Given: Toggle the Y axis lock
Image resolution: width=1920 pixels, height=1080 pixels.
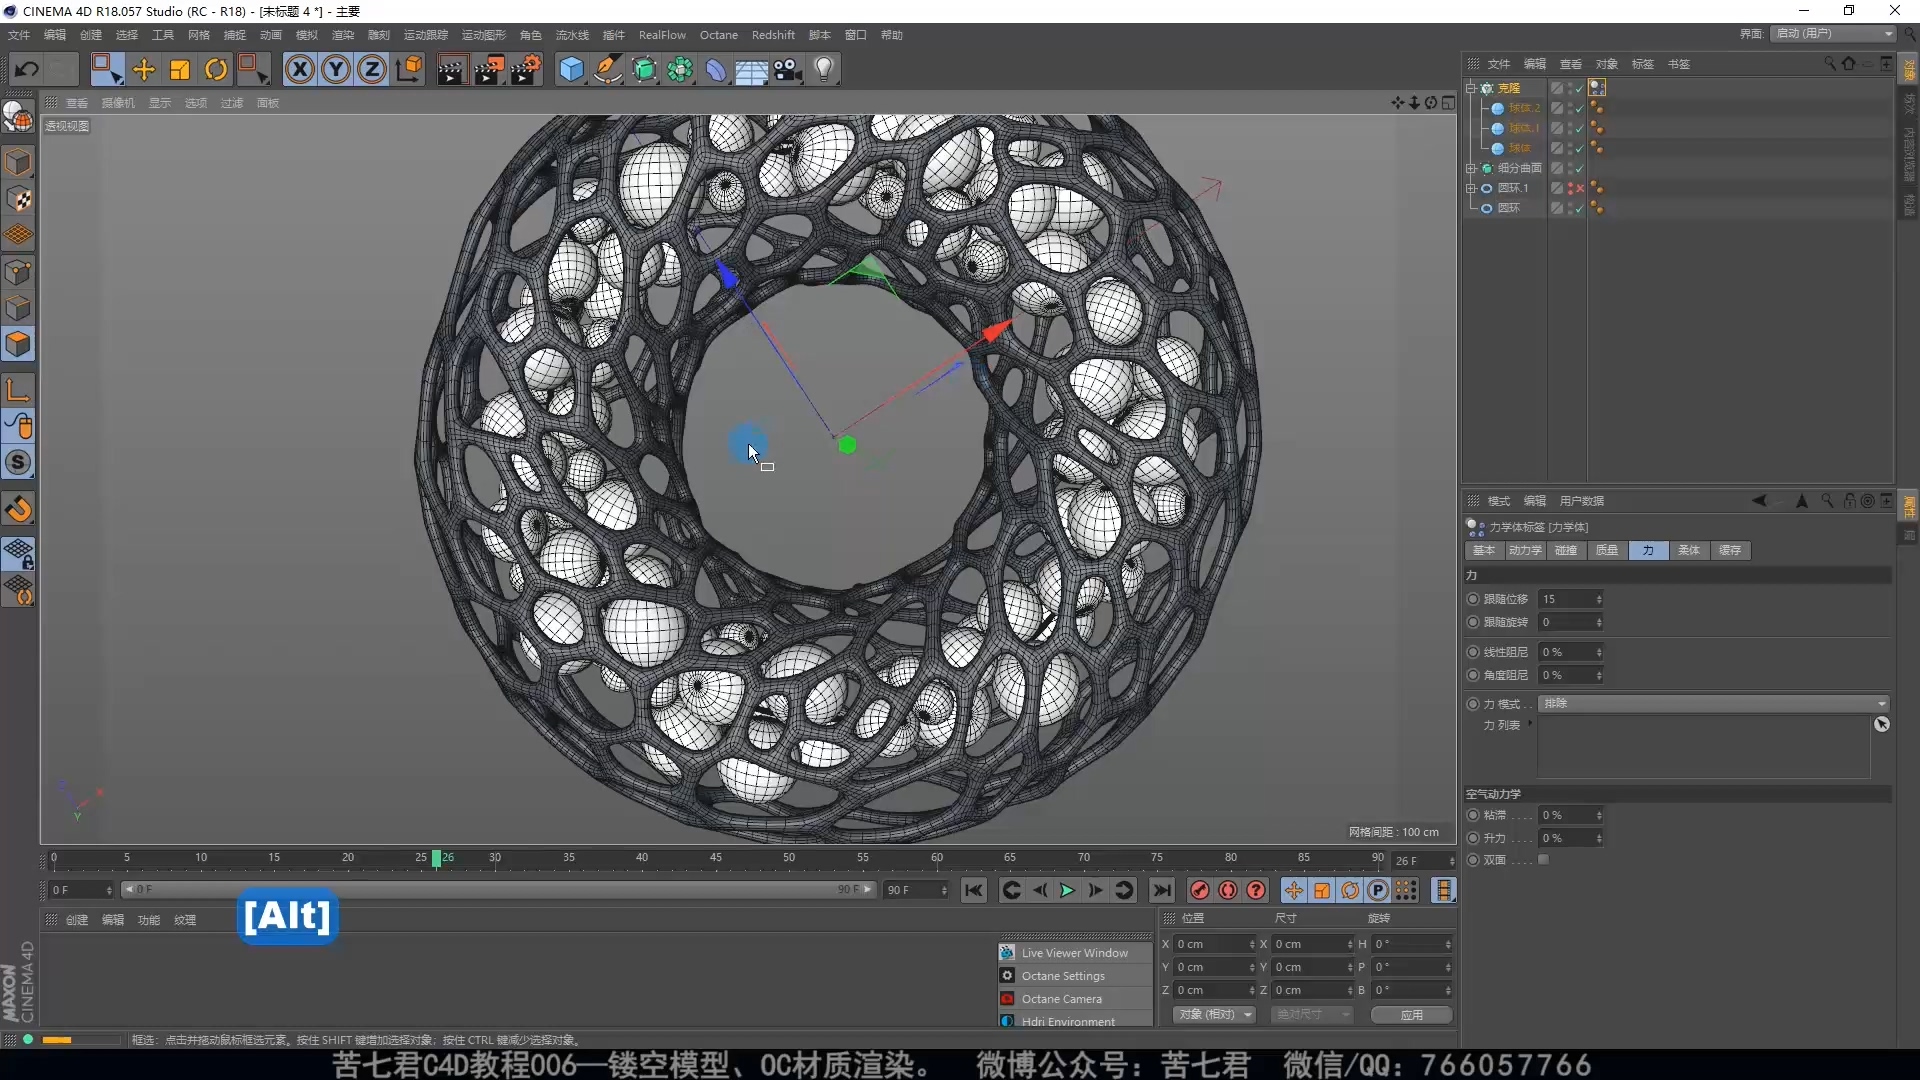Looking at the screenshot, I should (336, 69).
